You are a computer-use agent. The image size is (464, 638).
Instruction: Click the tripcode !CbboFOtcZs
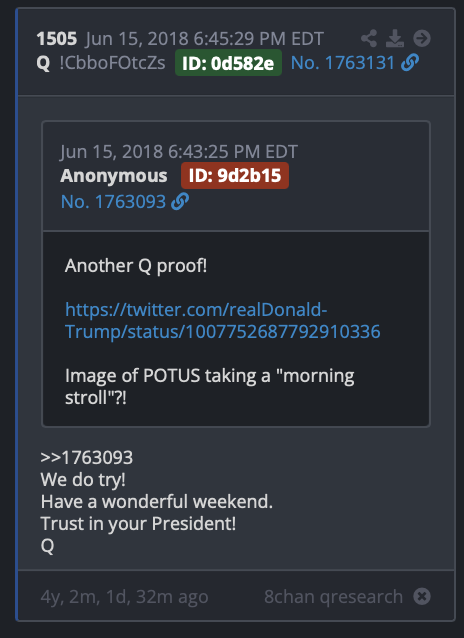[x=112, y=63]
